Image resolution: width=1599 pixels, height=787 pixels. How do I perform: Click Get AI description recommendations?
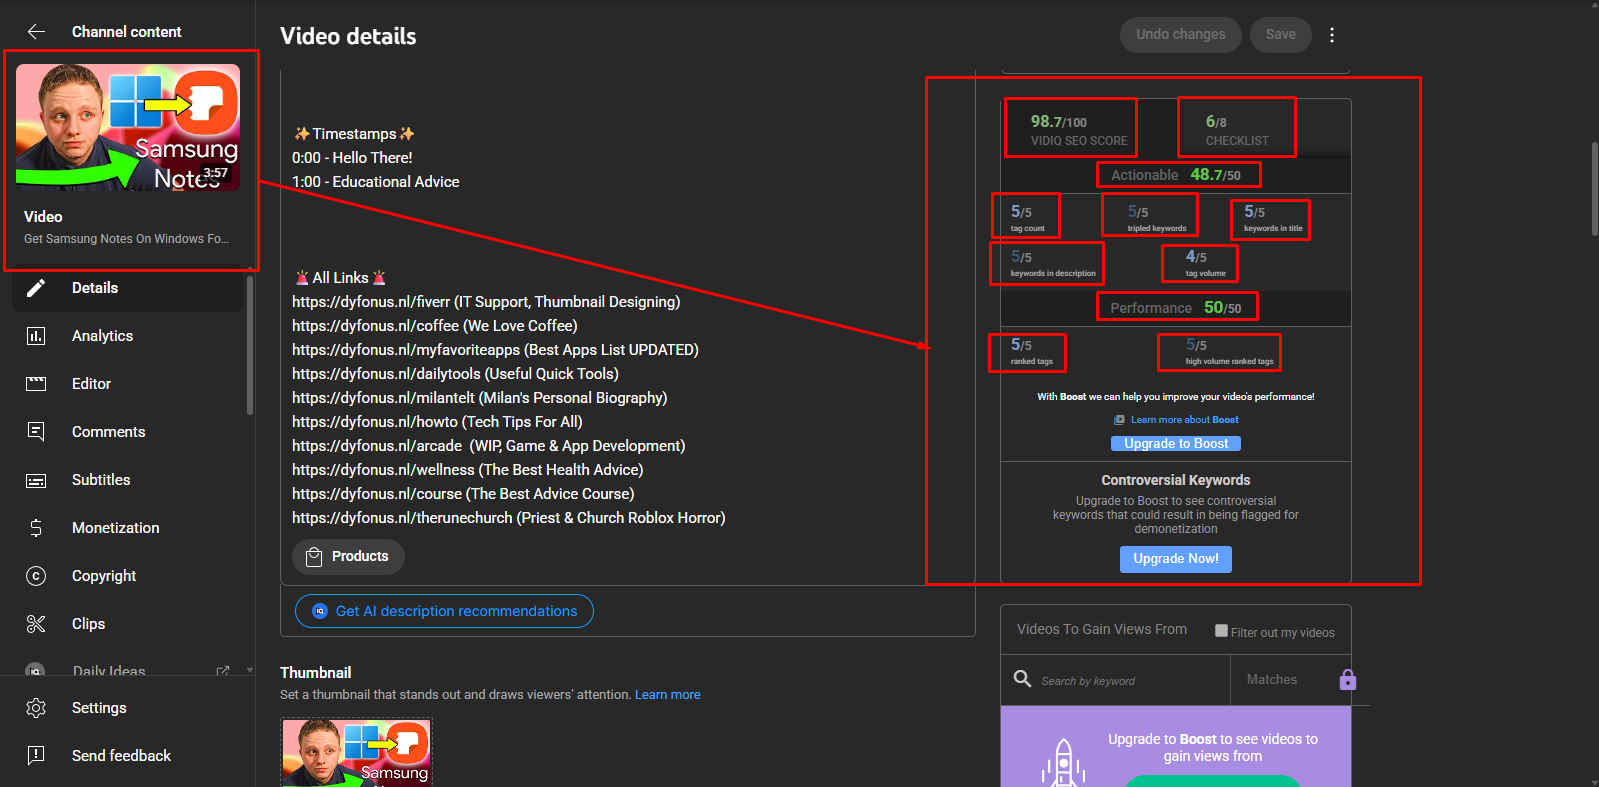pos(444,611)
